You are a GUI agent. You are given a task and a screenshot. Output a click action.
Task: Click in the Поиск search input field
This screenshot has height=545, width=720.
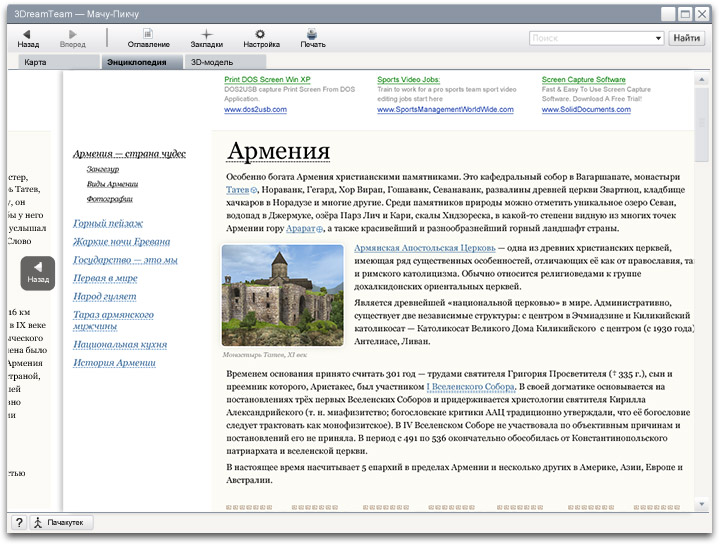(x=590, y=38)
